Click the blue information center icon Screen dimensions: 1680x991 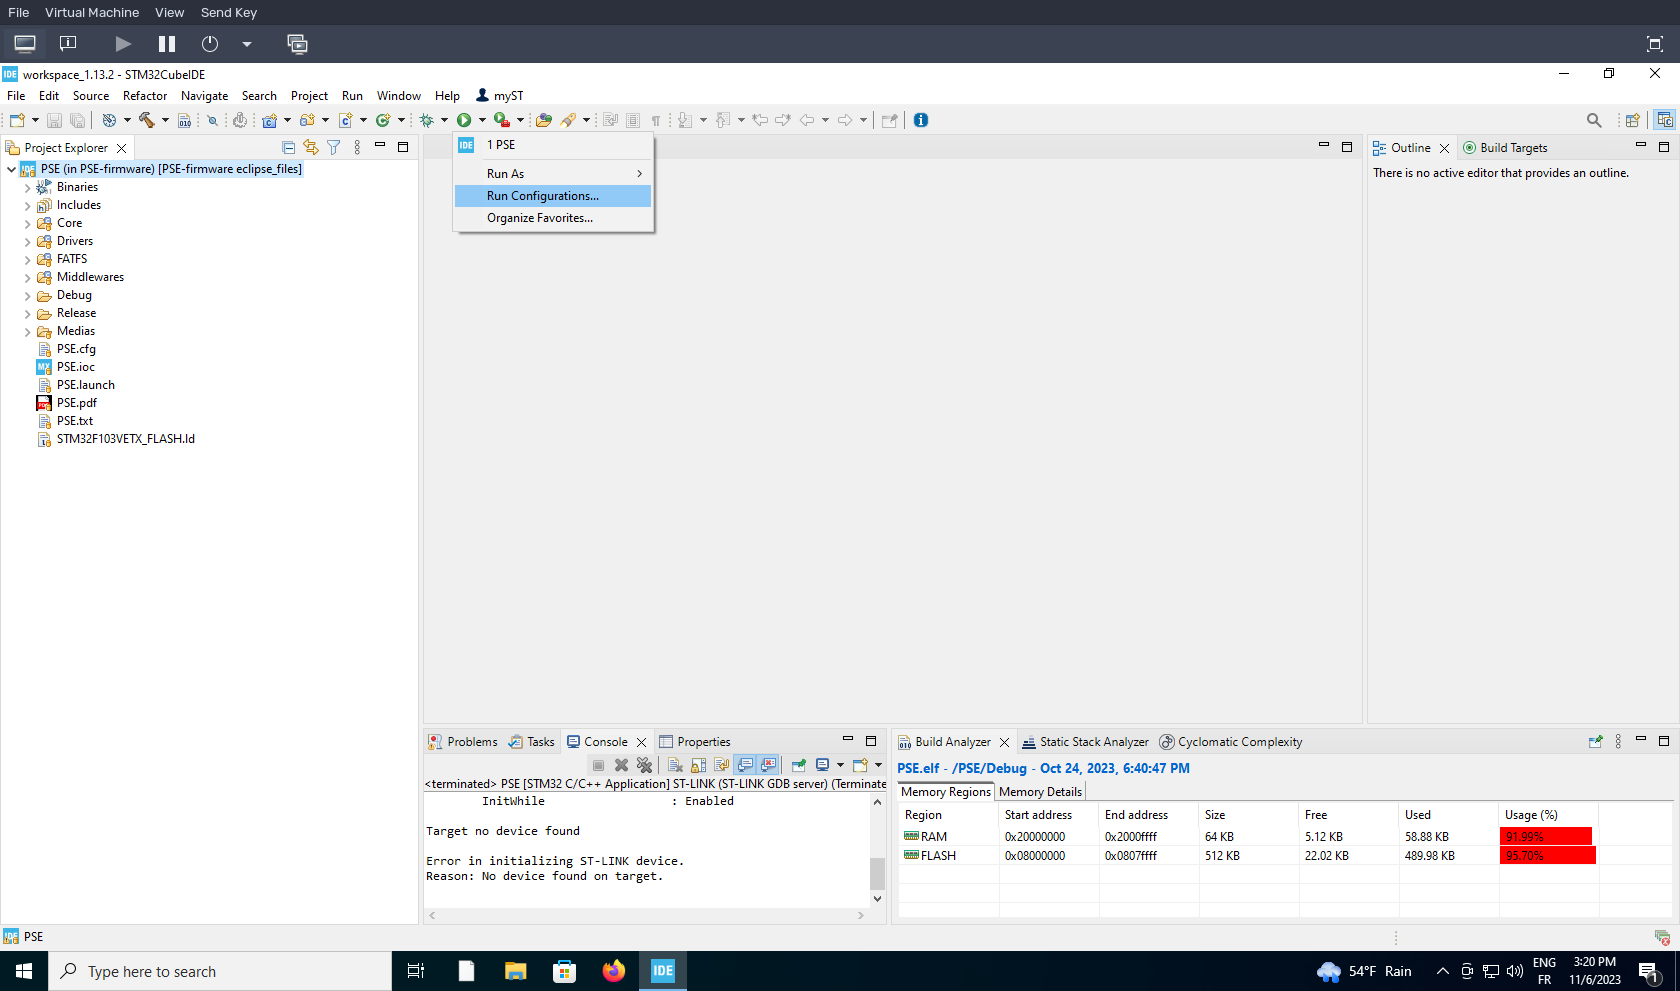point(921,120)
